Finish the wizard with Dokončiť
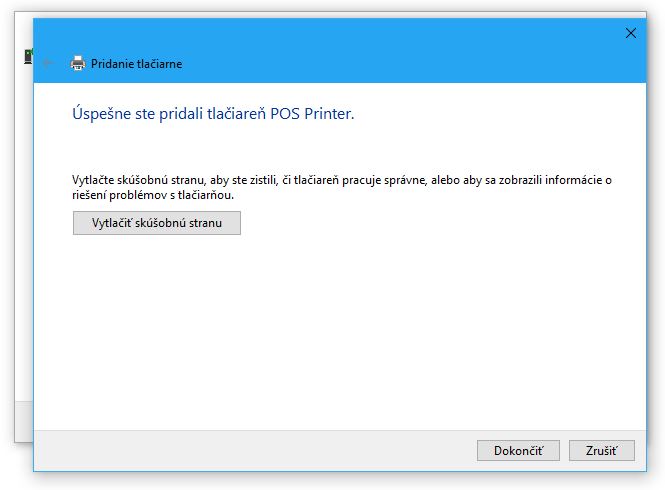Screen dimensions: 665x490 518,451
